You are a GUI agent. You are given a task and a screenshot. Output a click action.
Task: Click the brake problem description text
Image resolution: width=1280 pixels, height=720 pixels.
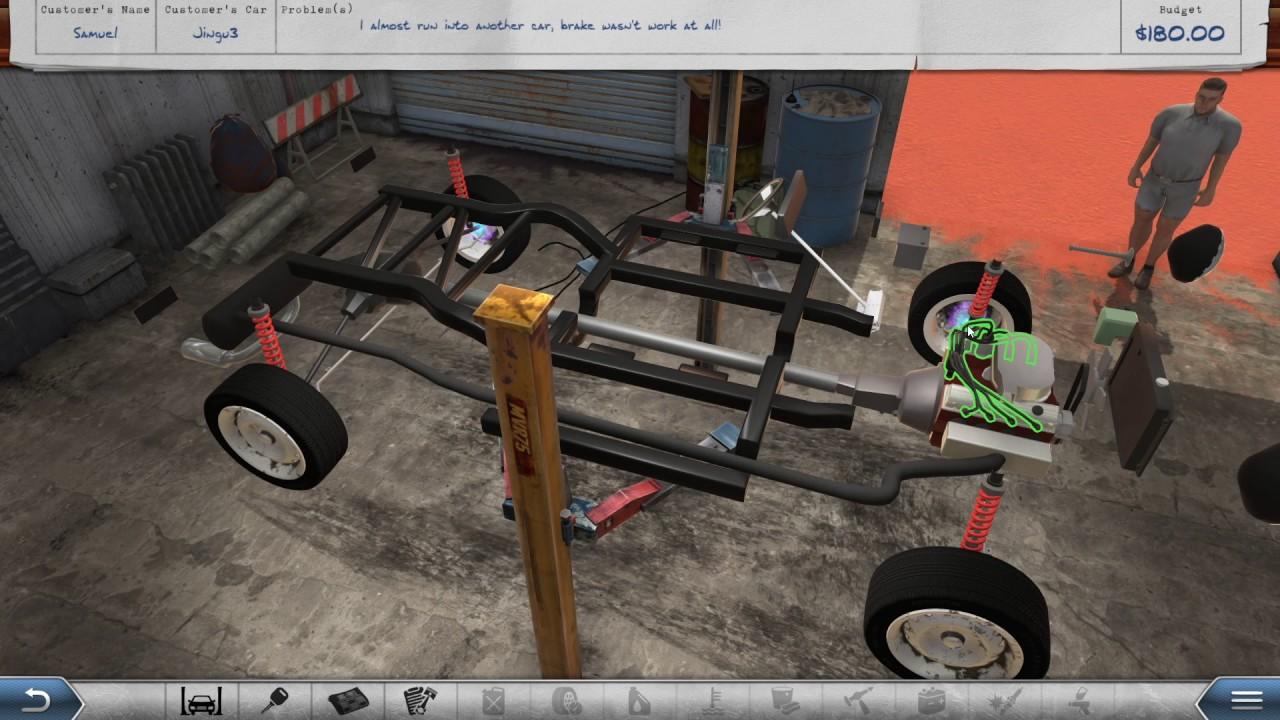(540, 26)
